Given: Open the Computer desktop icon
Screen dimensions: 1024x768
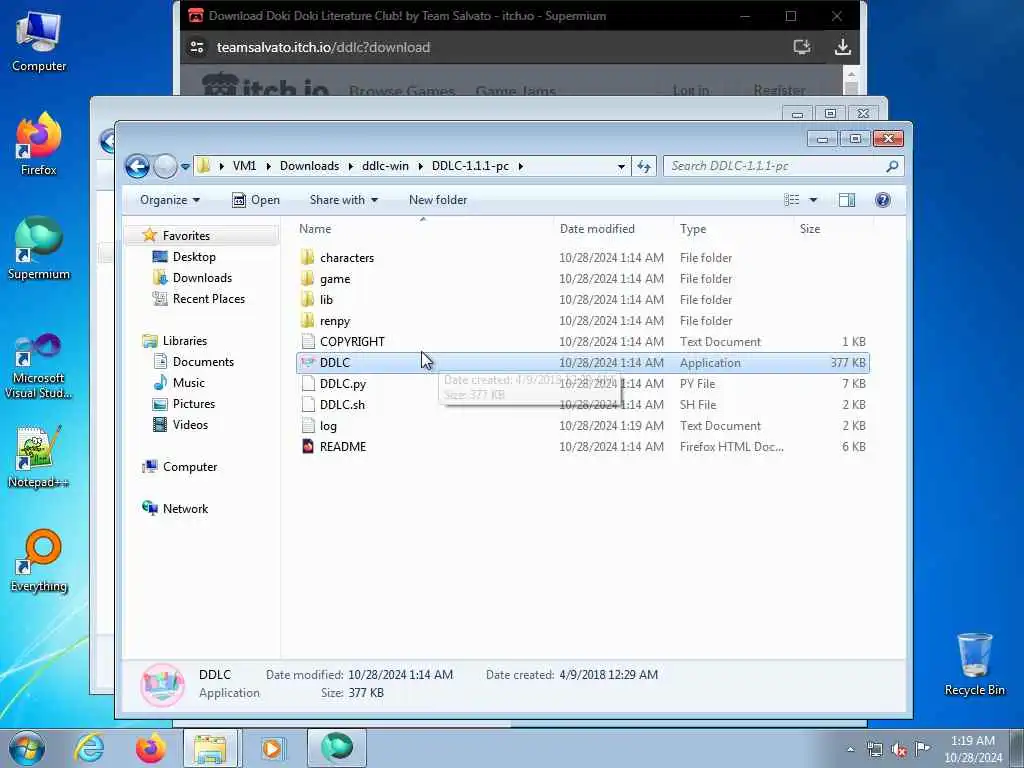Looking at the screenshot, I should (39, 40).
